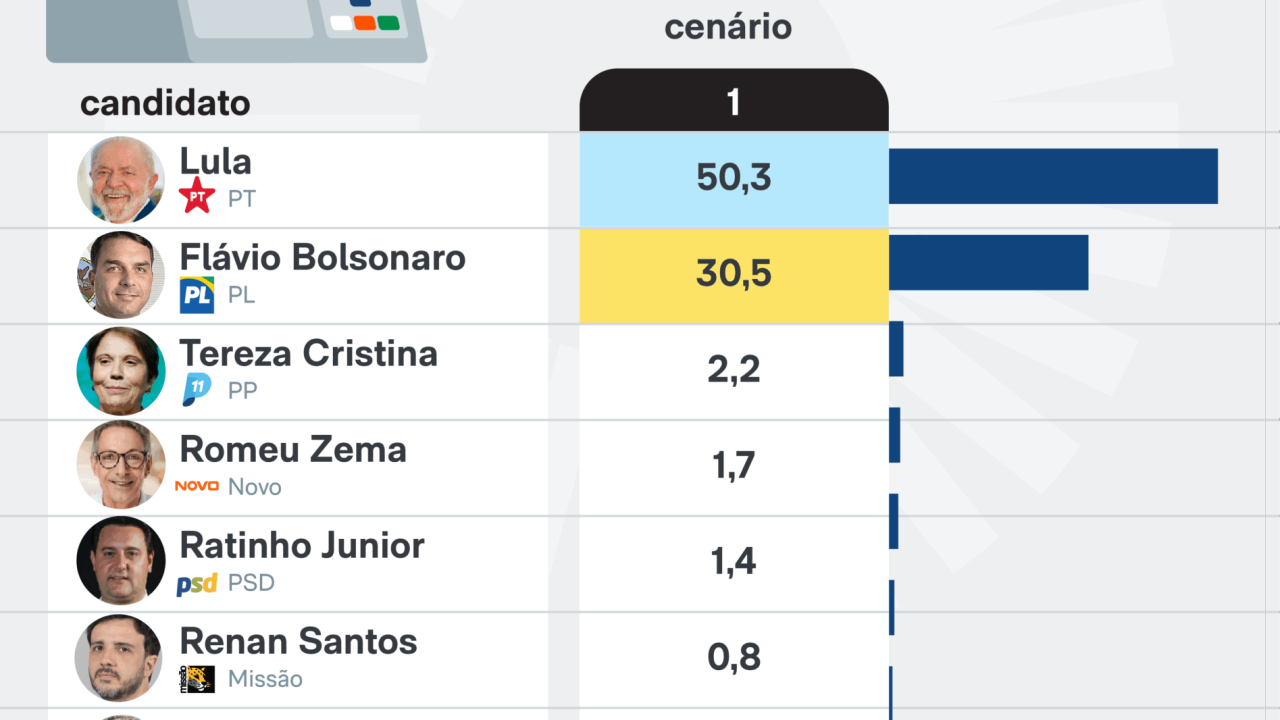Click Flávio Bolsonaro's dark blue result bar
Viewport: 1280px width, 720px height.
(988, 262)
